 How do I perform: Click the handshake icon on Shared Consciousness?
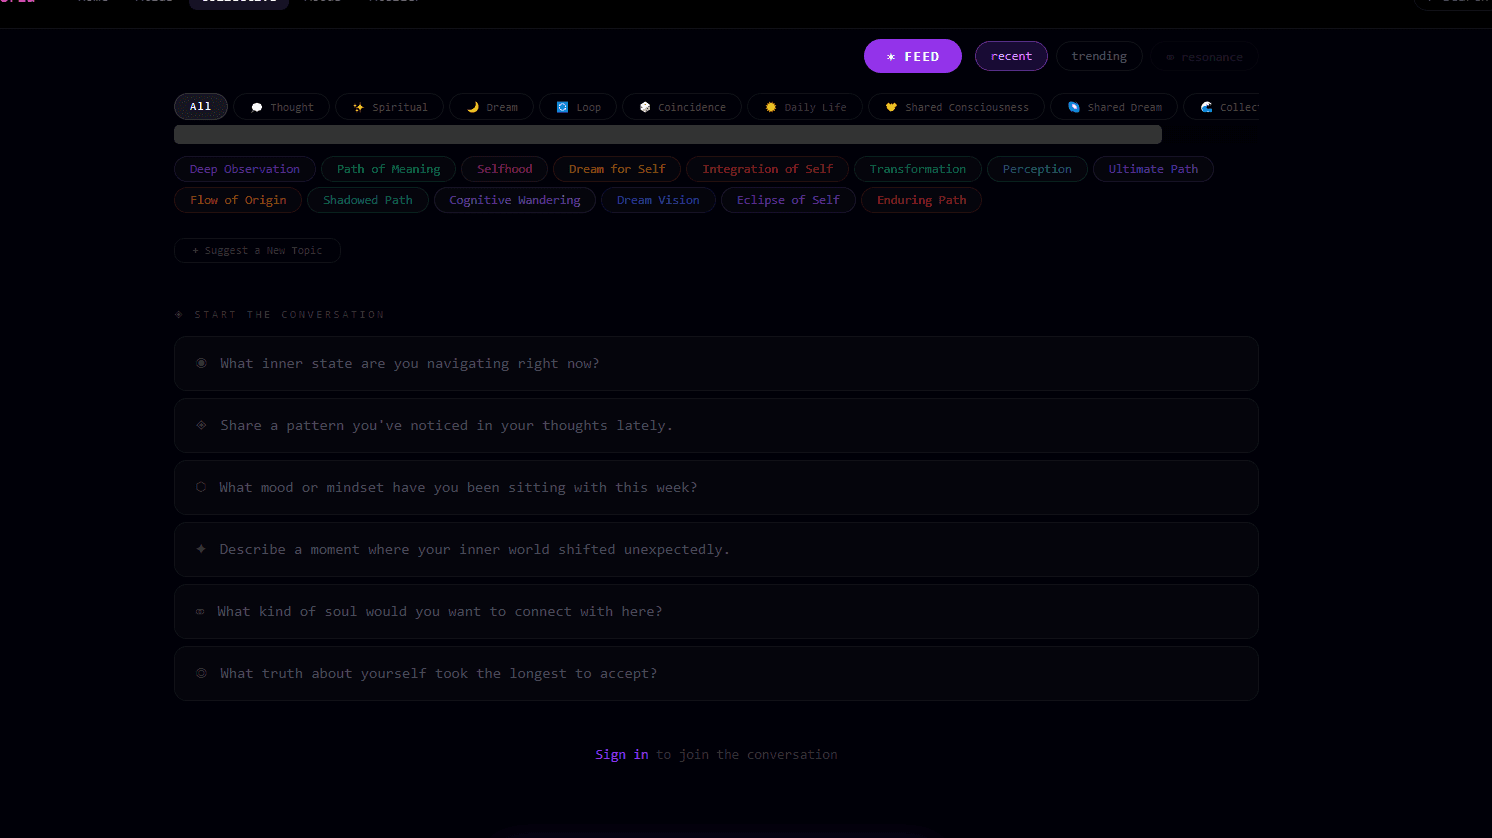point(891,106)
